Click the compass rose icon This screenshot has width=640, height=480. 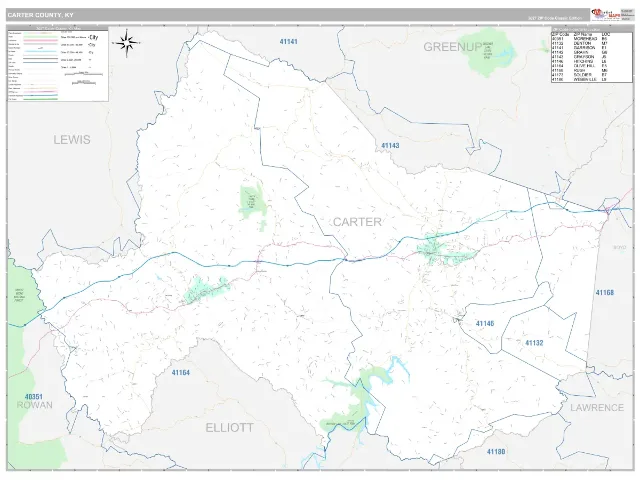click(x=126, y=42)
